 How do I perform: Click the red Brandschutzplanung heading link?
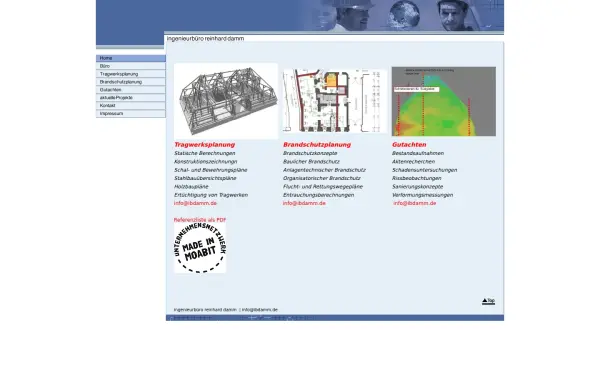[x=317, y=145]
